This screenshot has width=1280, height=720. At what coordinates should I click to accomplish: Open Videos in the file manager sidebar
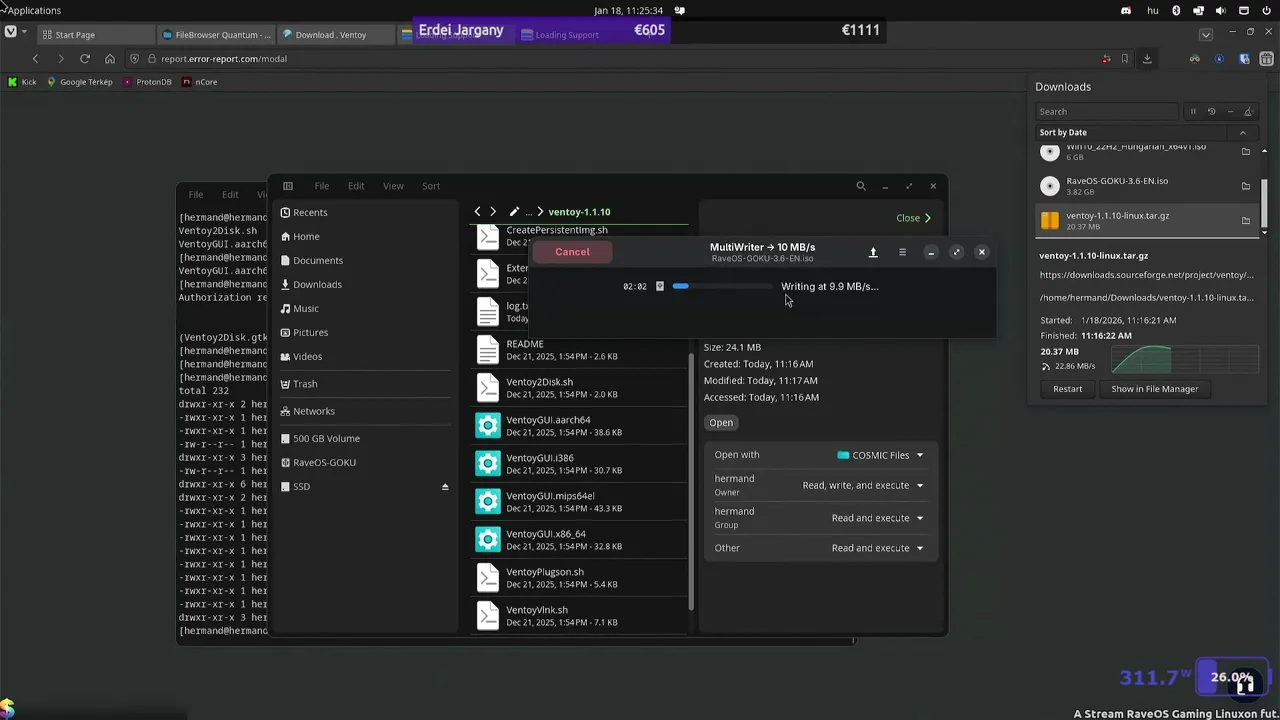click(x=364, y=356)
